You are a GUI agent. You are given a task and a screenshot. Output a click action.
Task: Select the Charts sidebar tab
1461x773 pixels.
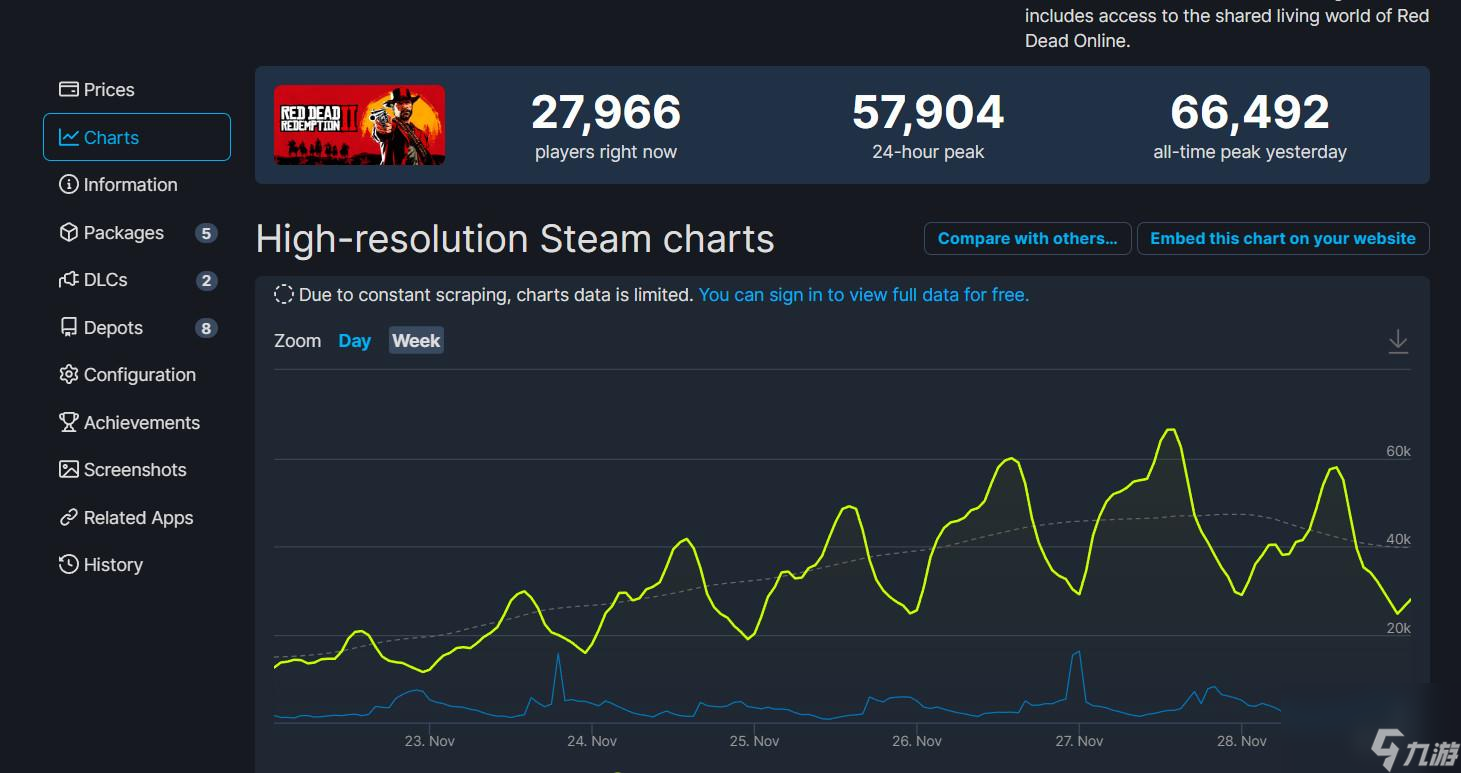click(137, 137)
